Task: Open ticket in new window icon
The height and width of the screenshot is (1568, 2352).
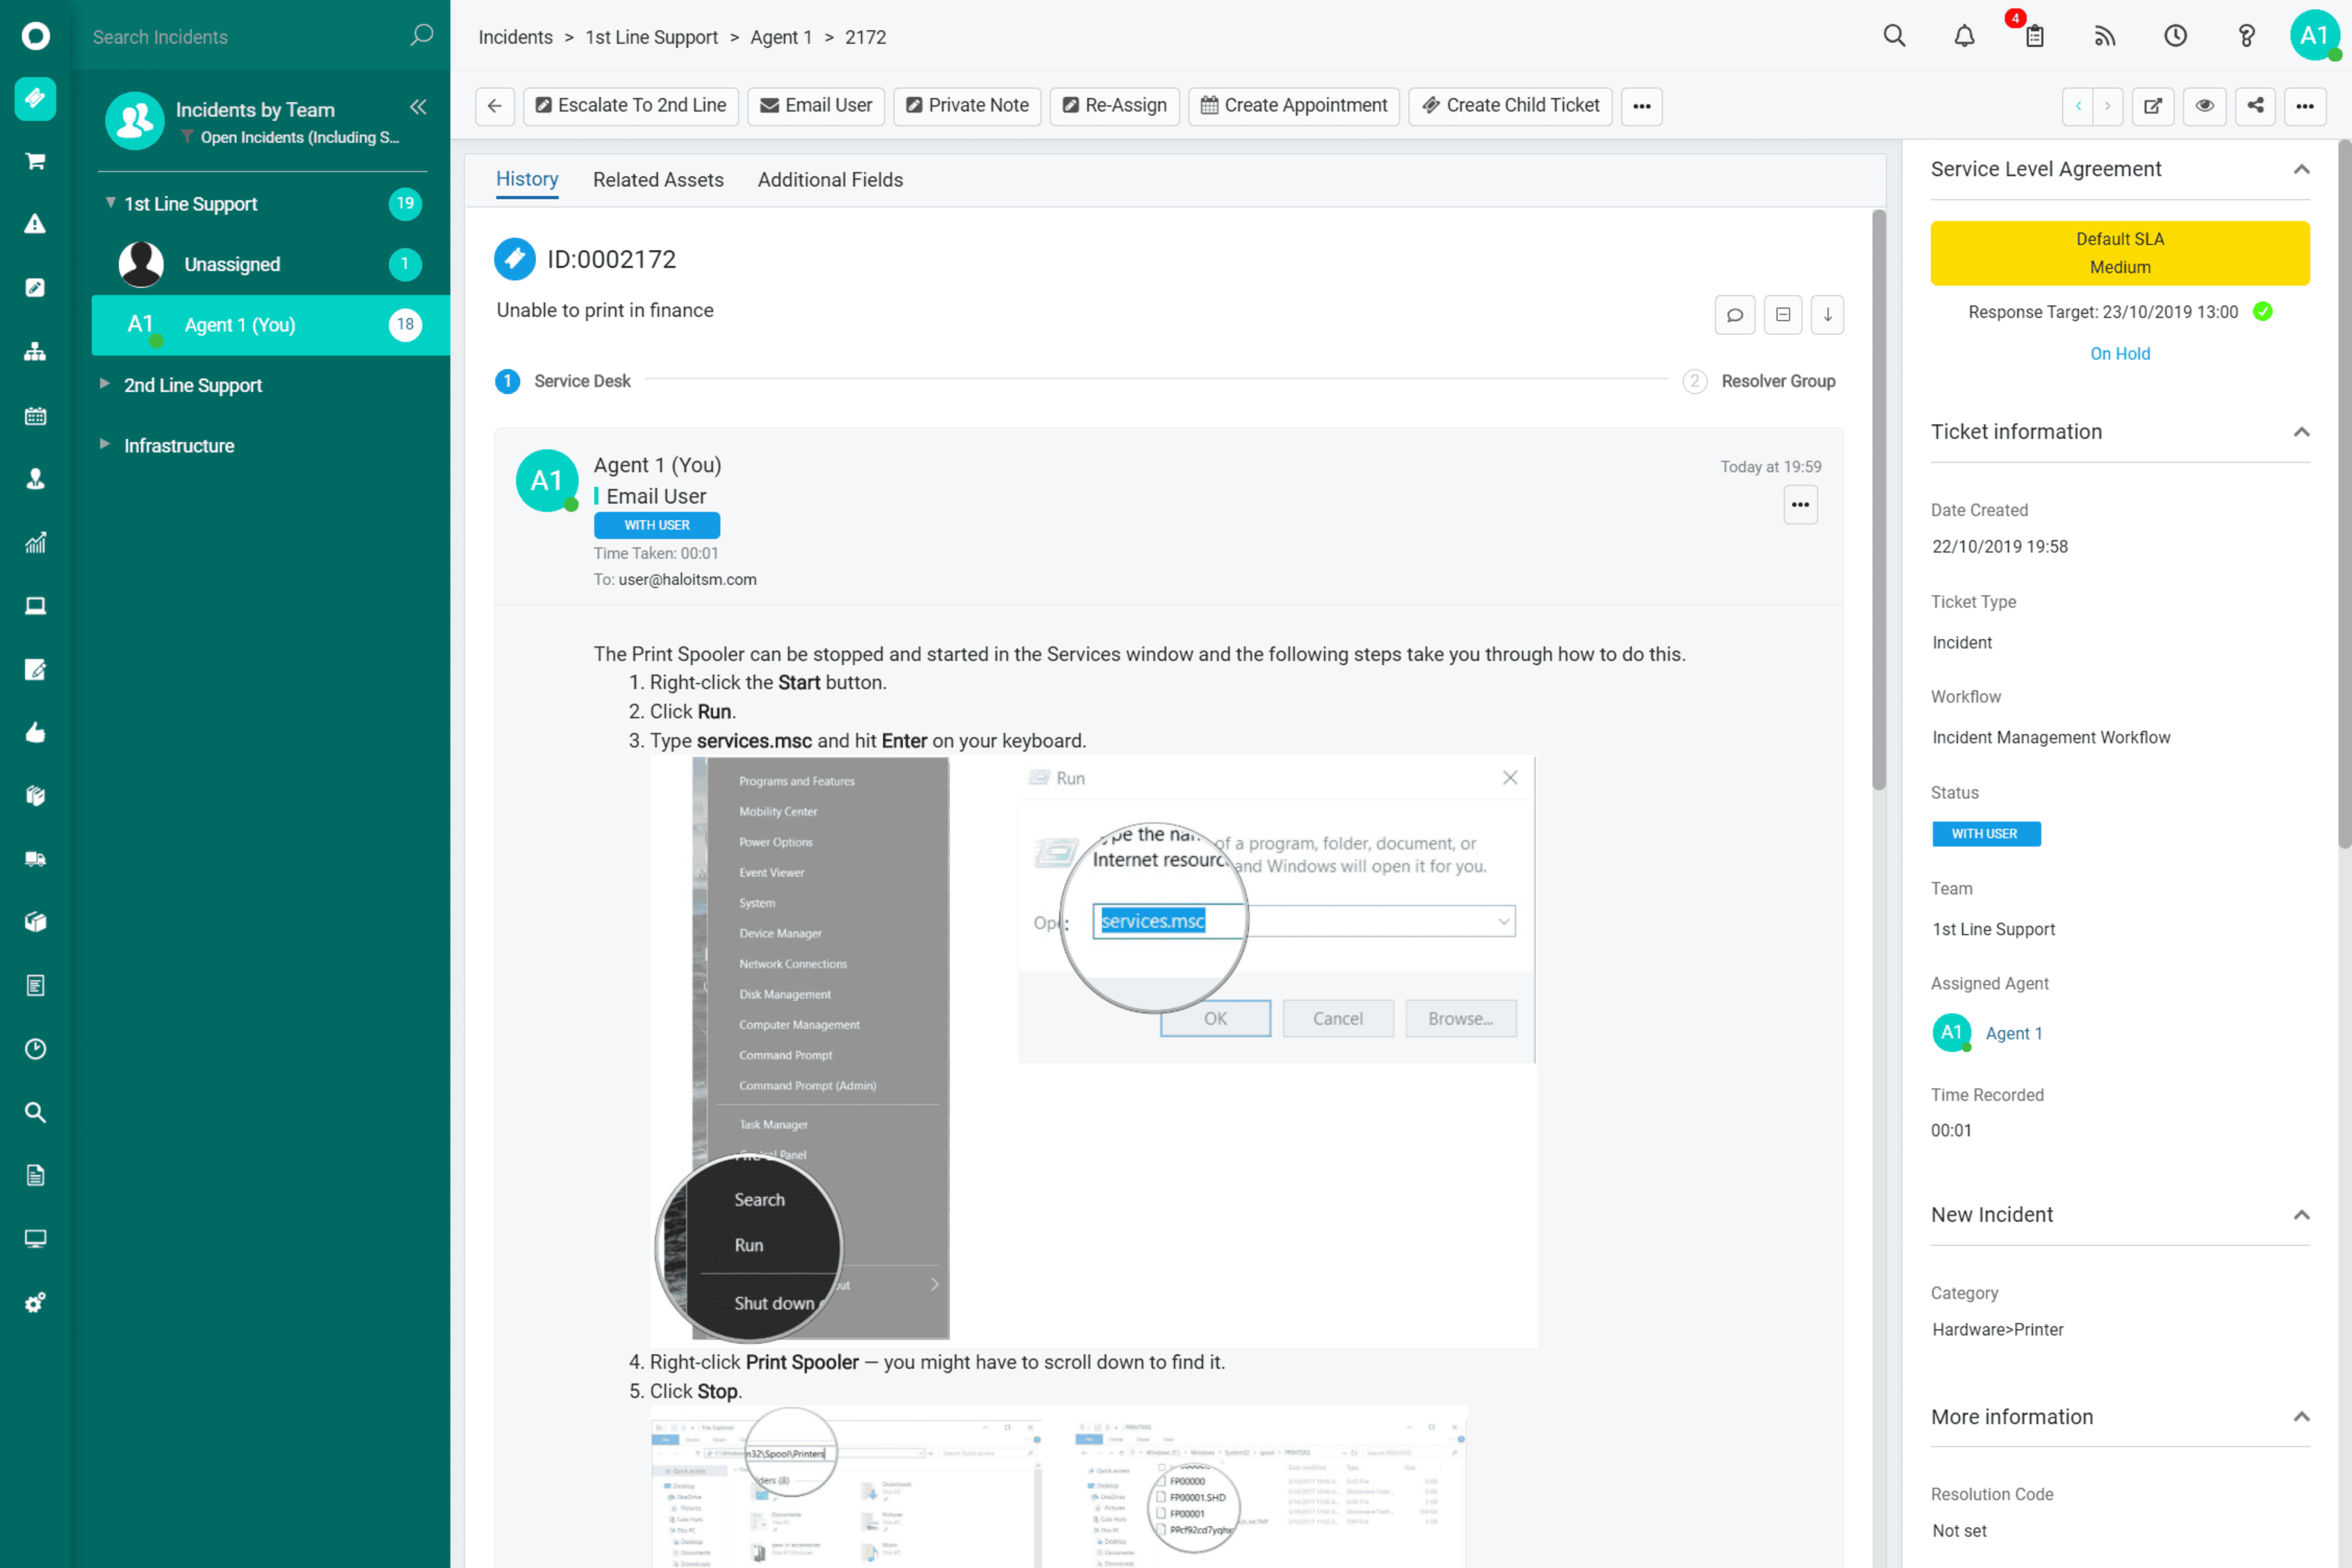Action: 2152,105
